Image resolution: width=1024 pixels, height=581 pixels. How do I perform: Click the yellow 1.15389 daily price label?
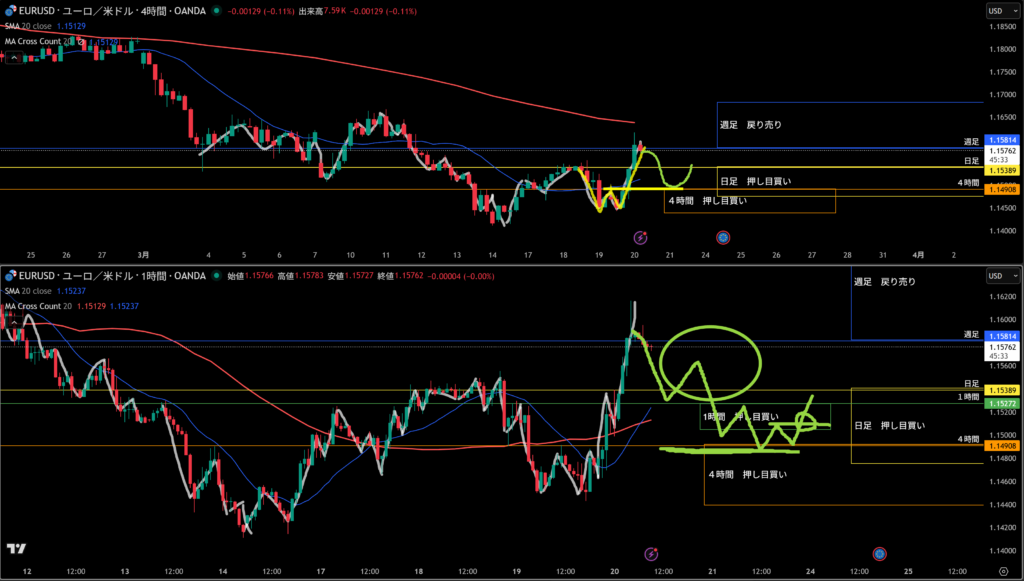[1000, 172]
